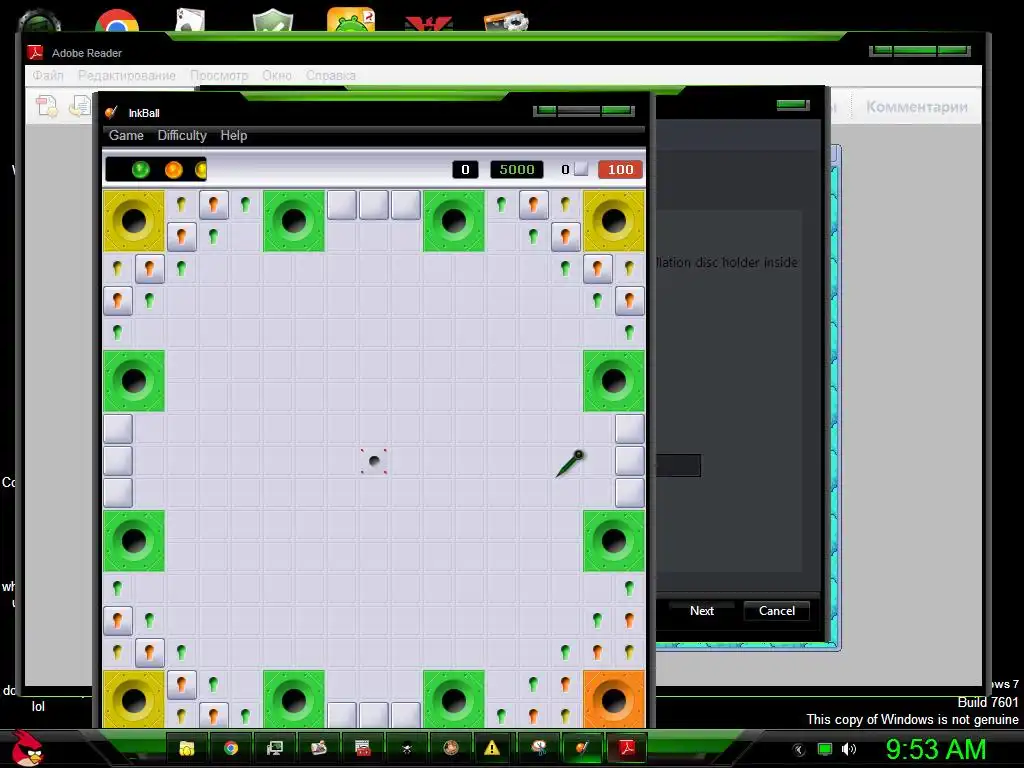
Task: Open the Bad Piggies desktop icon
Action: [351, 20]
